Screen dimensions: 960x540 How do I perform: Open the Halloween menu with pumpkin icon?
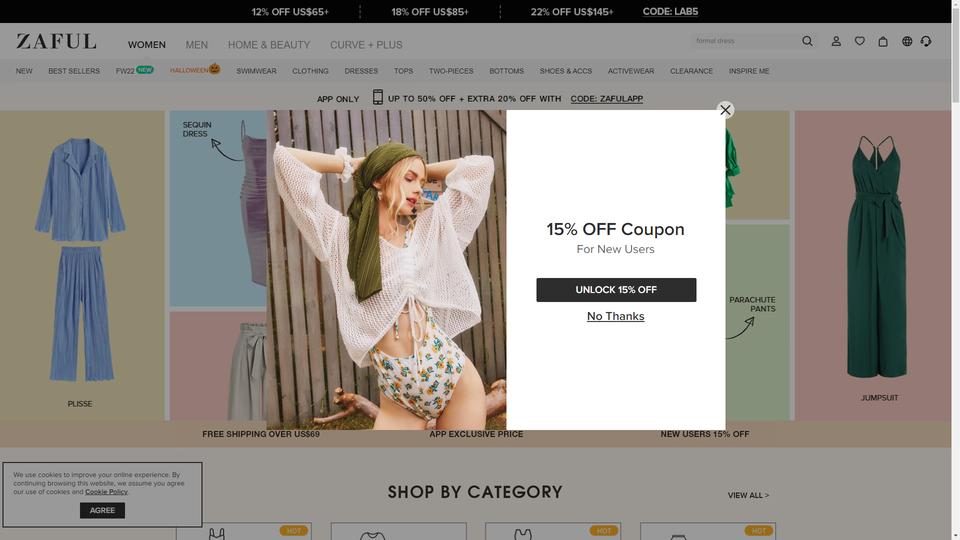pyautogui.click(x=195, y=70)
